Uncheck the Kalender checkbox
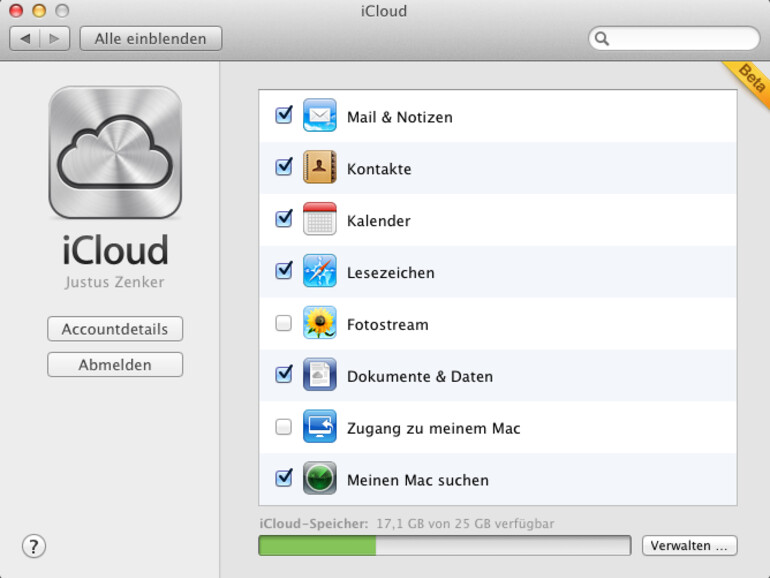The height and width of the screenshot is (578, 770). pos(284,219)
